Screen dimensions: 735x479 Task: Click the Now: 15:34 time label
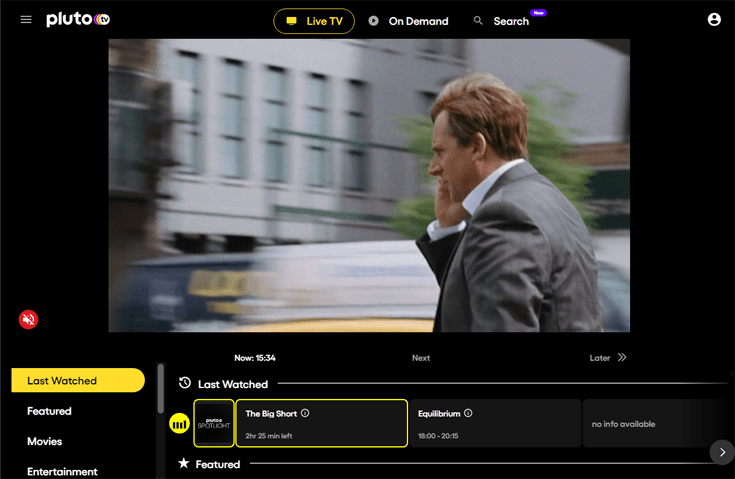(255, 358)
